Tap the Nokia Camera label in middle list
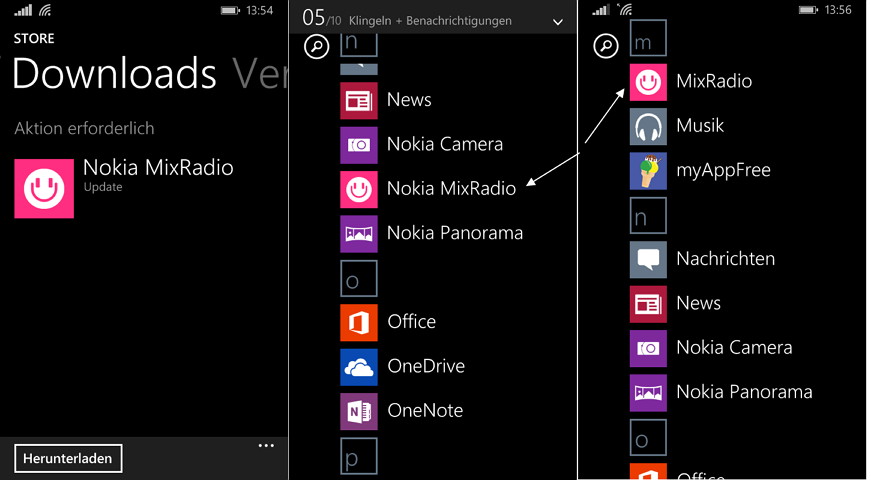 pos(445,144)
